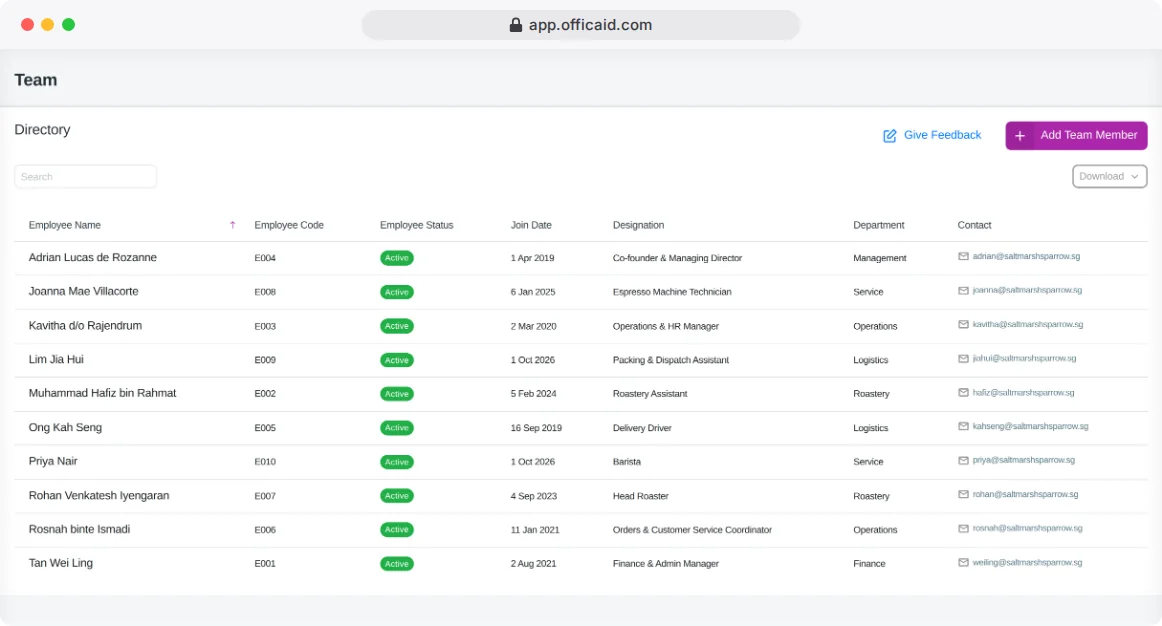
Task: Click employee code E009
Action: (265, 360)
